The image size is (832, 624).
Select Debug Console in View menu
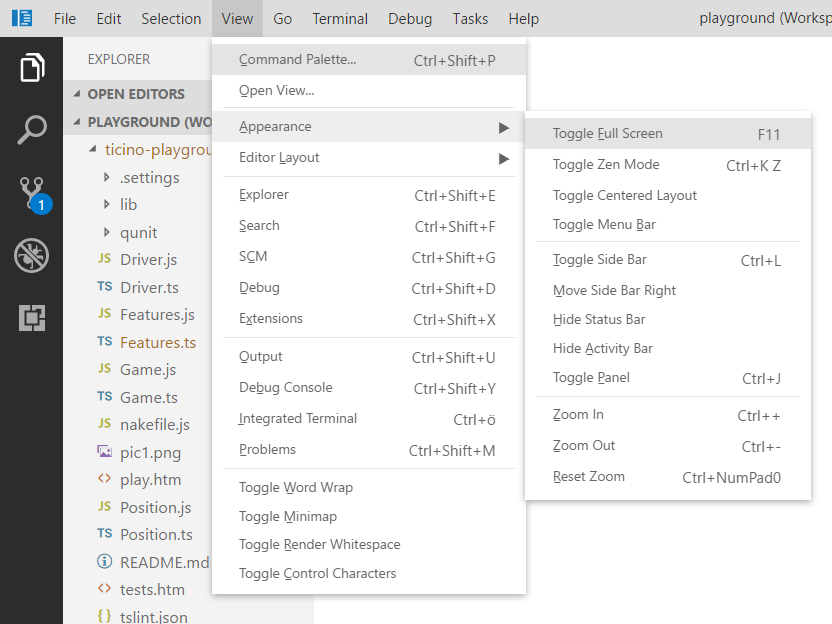pyautogui.click(x=369, y=388)
